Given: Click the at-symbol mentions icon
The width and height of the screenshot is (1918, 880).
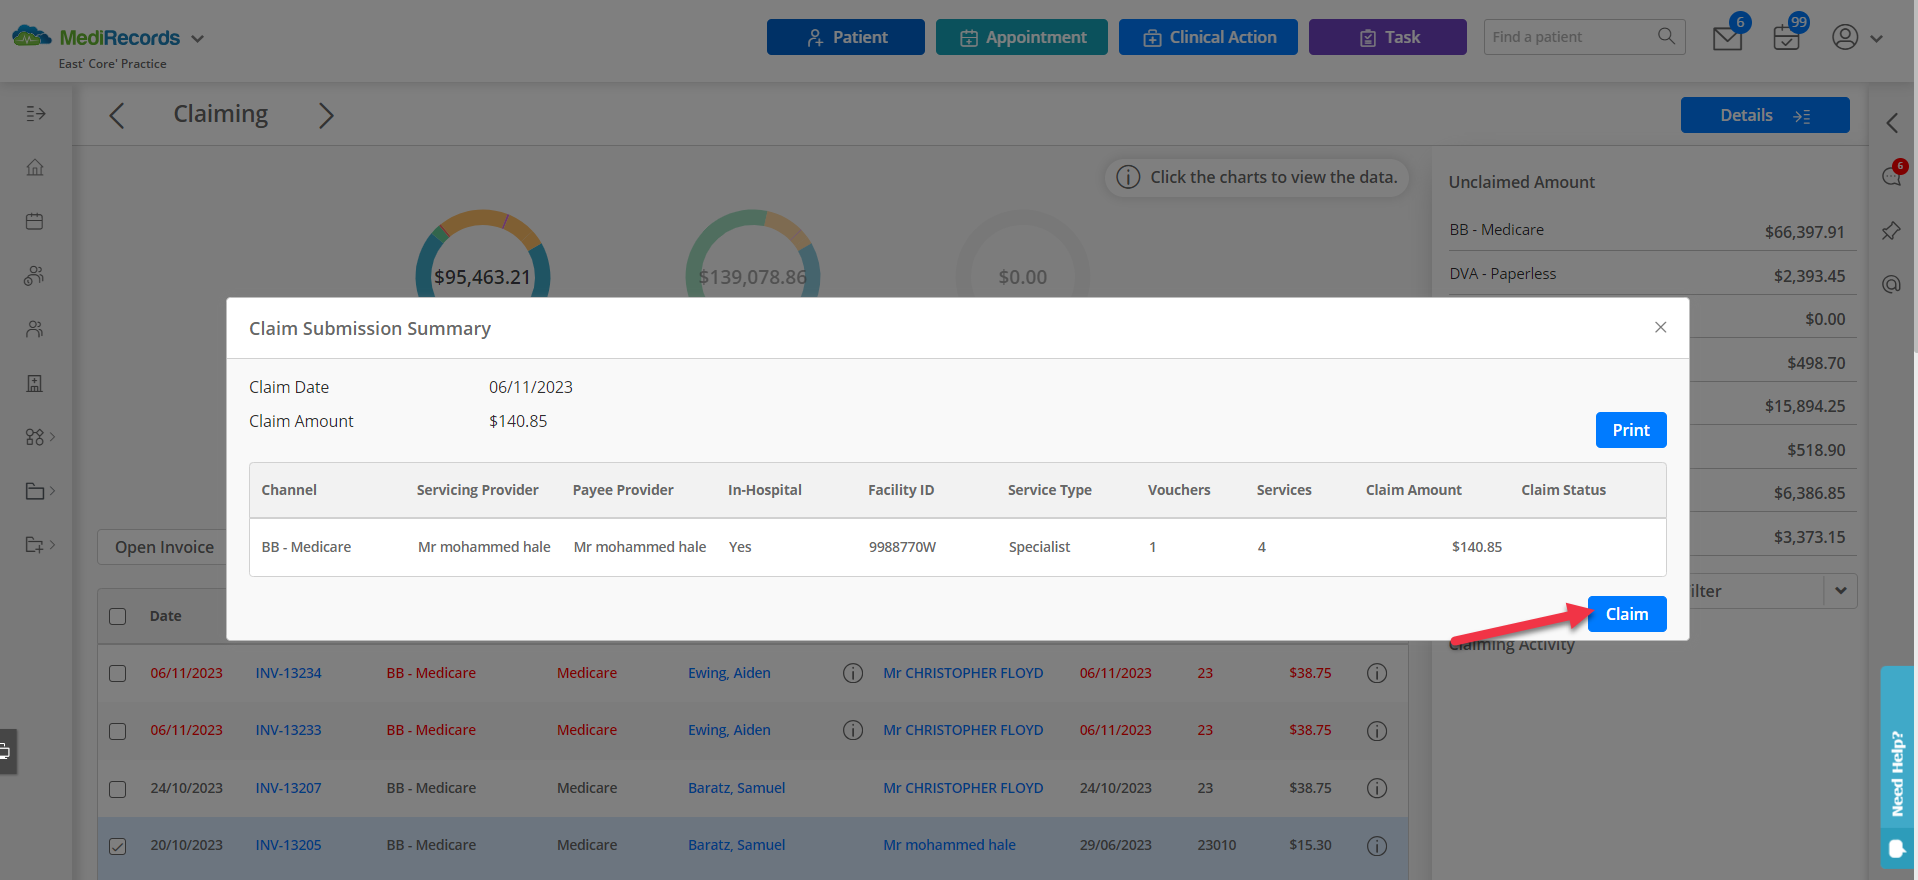Looking at the screenshot, I should (1891, 285).
